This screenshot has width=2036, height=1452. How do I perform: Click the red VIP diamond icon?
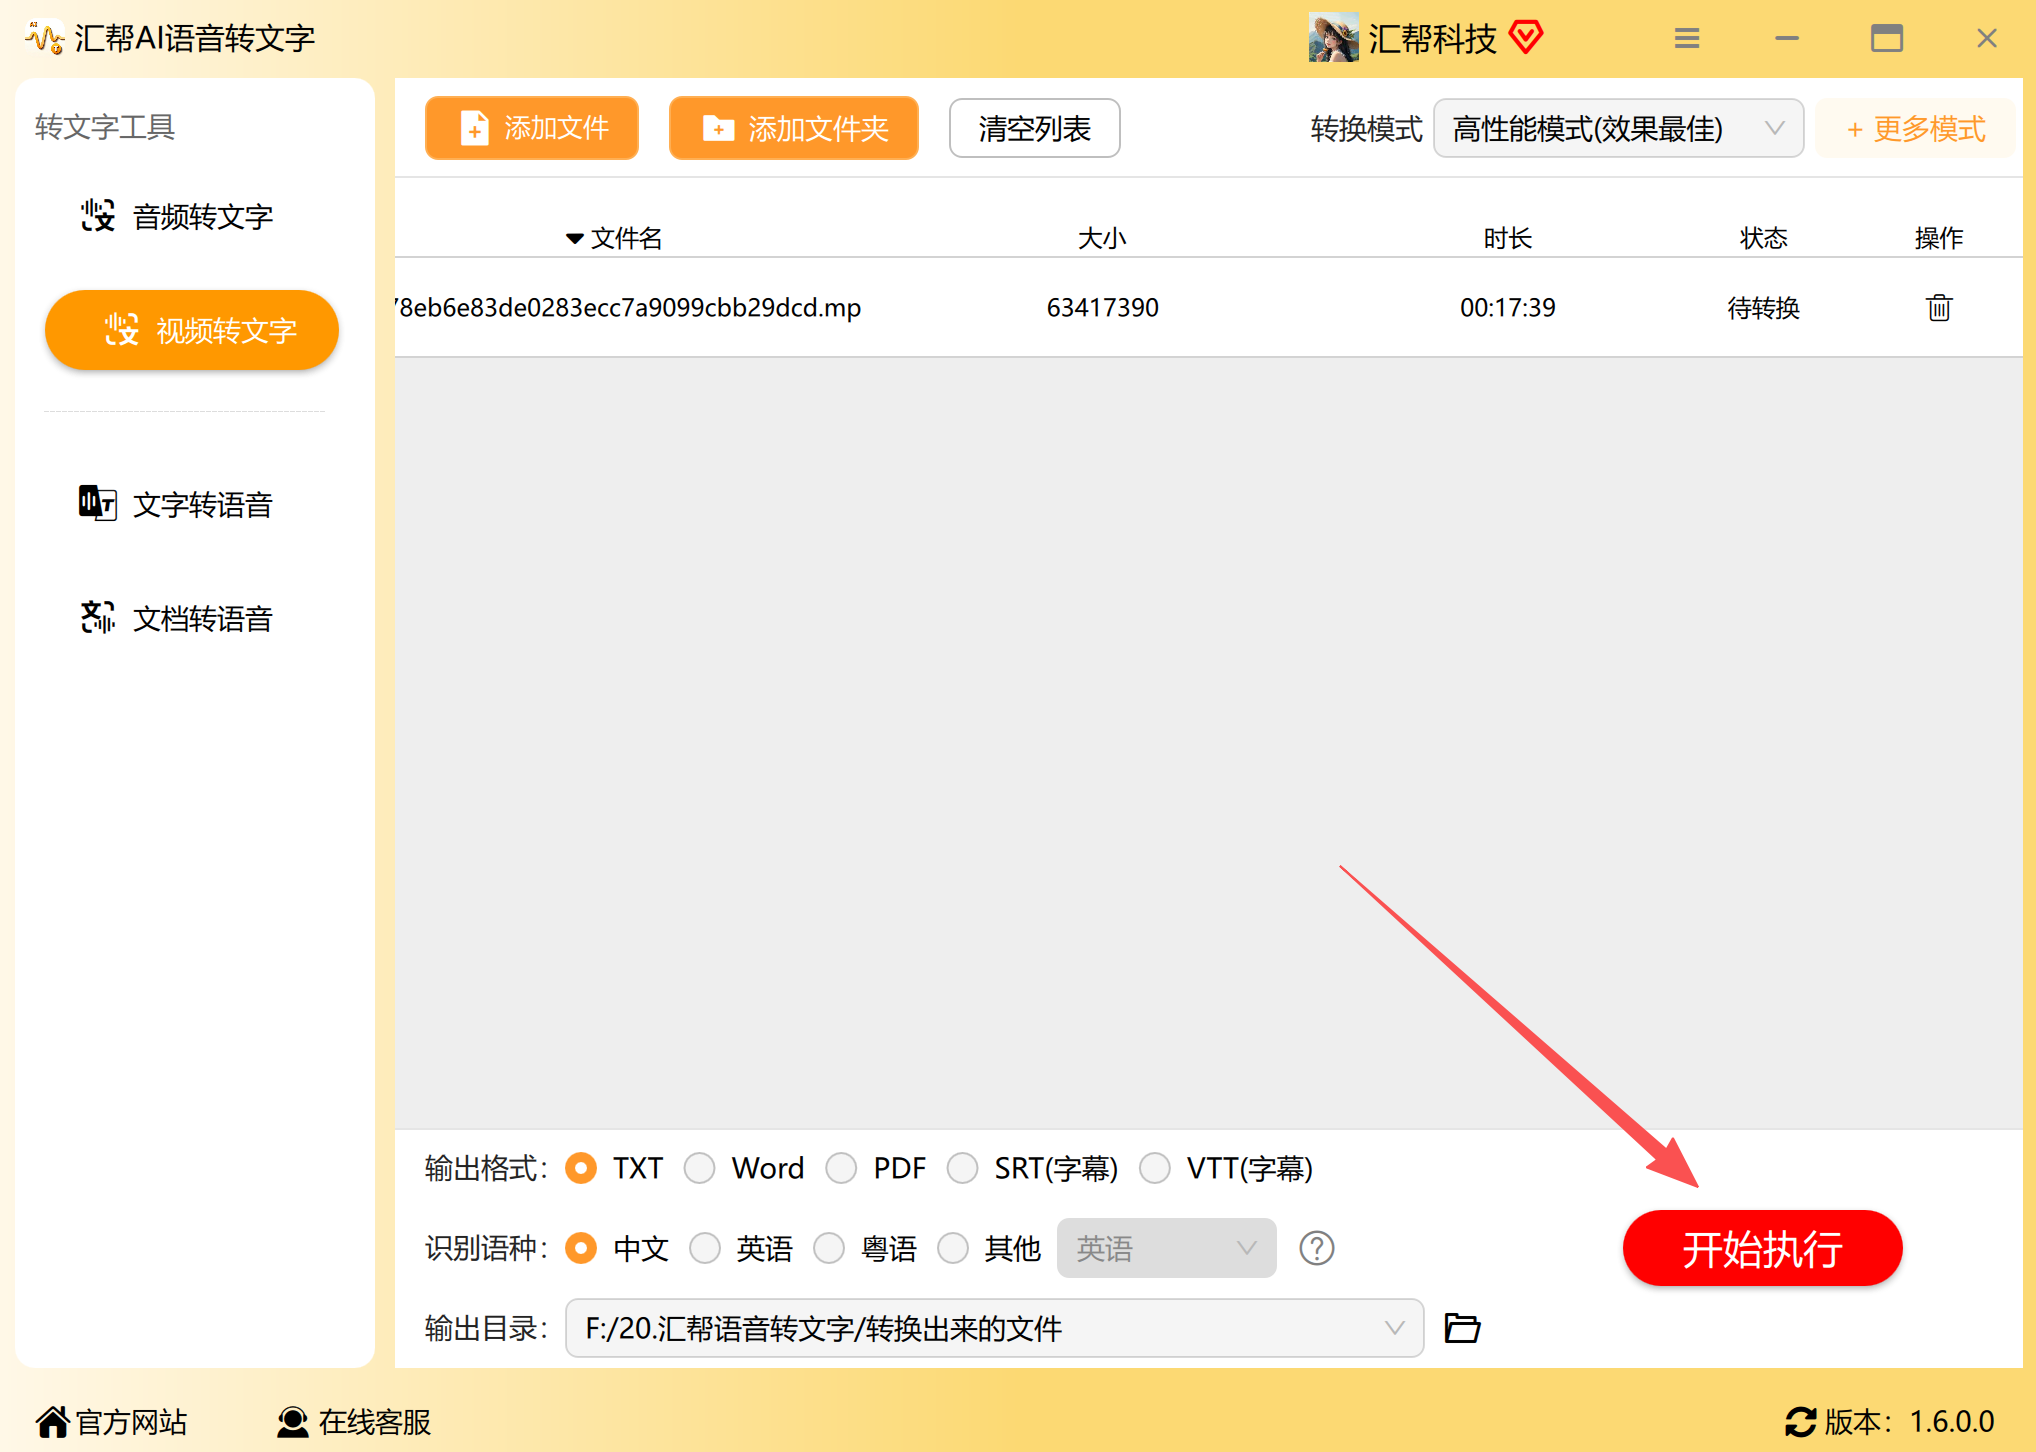point(1526,38)
